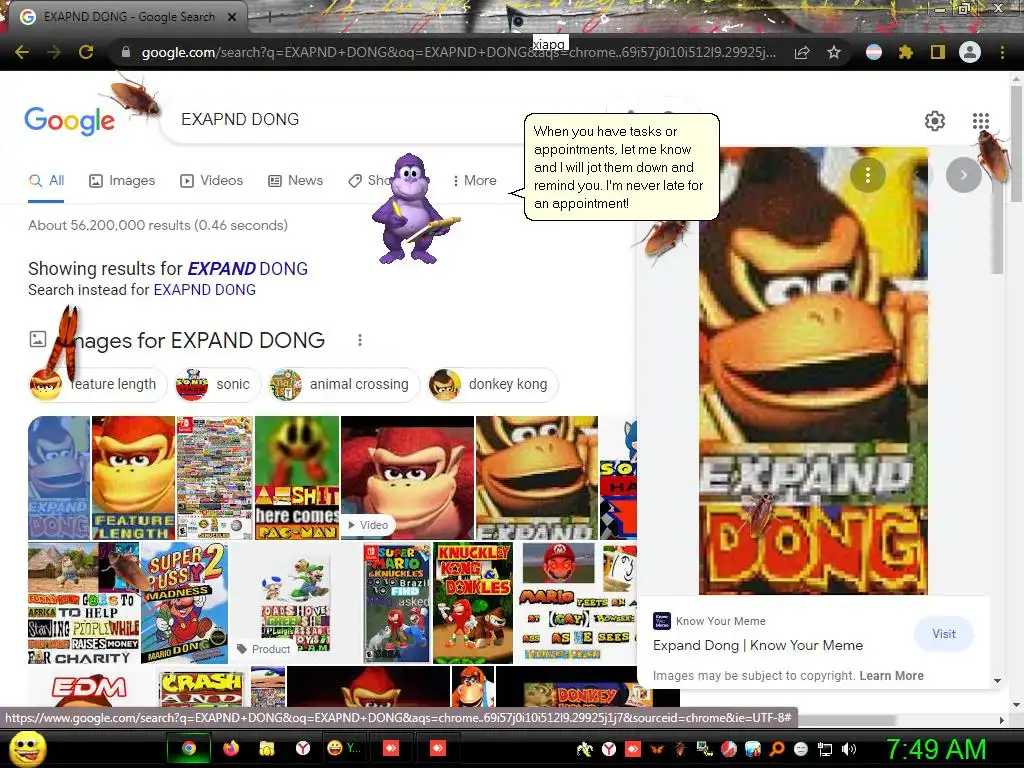This screenshot has width=1024, height=768.
Task: Click the magnifier tray icon
Action: [776, 749]
